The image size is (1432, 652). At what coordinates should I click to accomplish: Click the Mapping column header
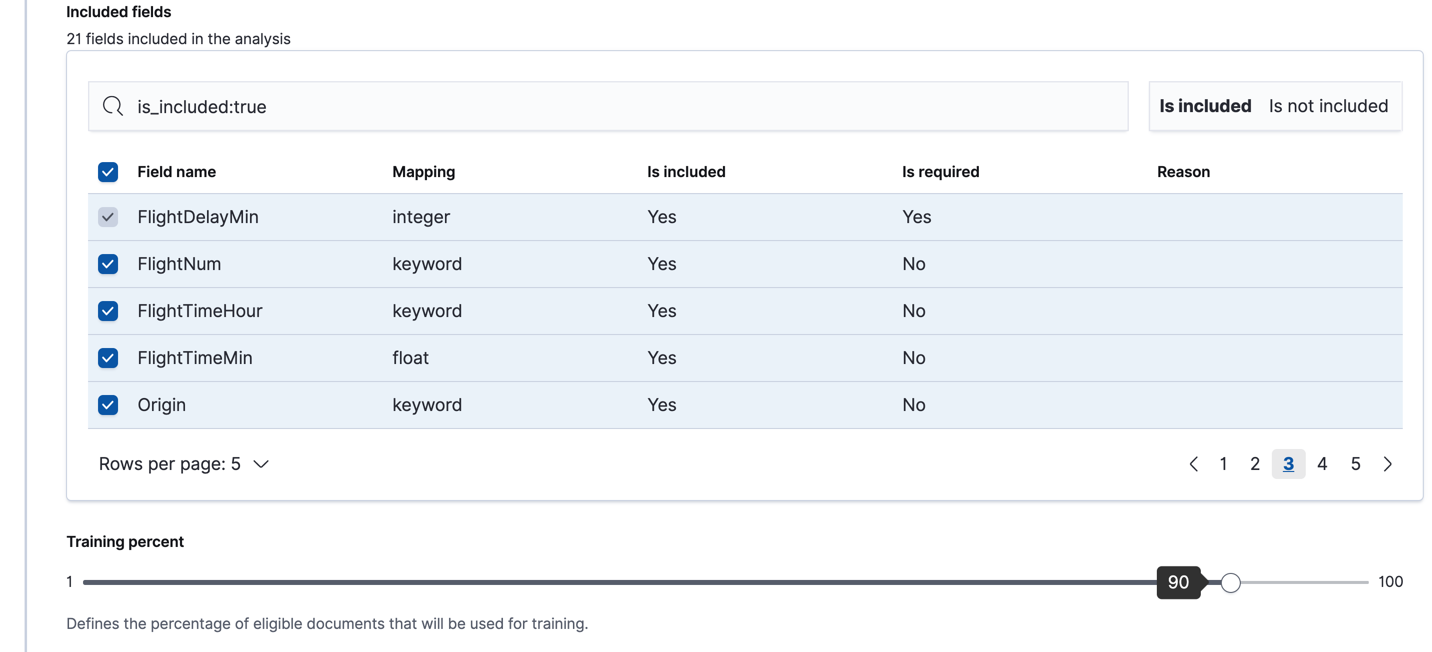coord(423,172)
